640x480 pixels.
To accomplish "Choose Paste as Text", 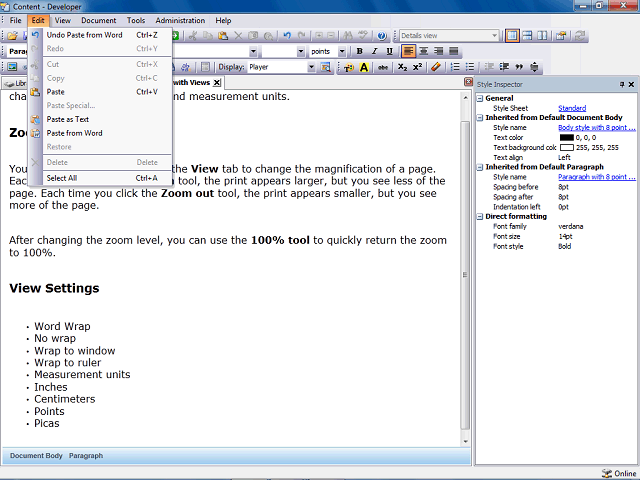I will click(x=100, y=119).
